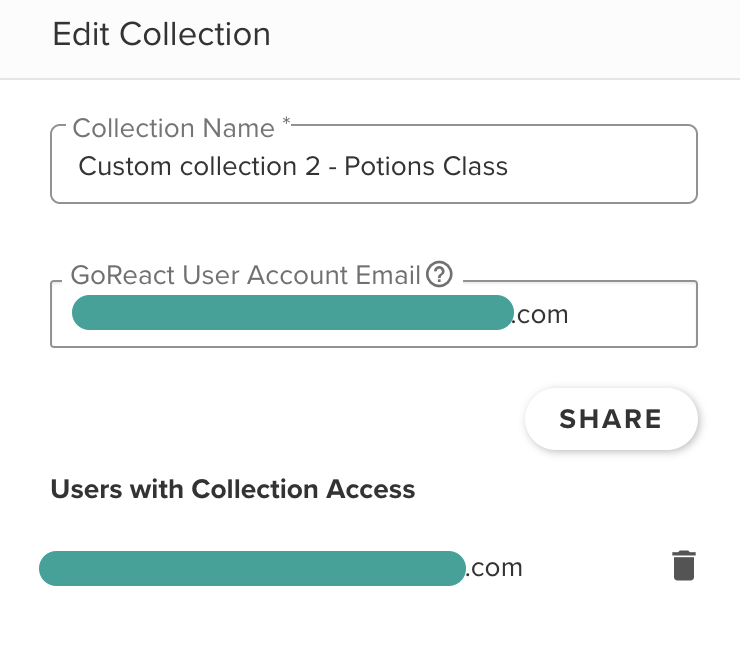Click the redacted address inside email input
This screenshot has width=740, height=657.
pos(293,312)
